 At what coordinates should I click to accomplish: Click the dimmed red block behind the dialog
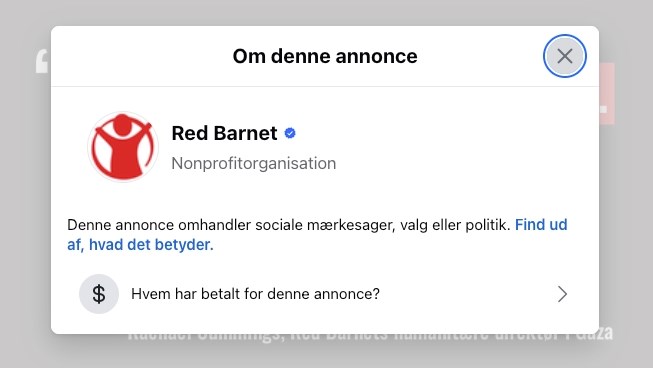click(x=607, y=94)
